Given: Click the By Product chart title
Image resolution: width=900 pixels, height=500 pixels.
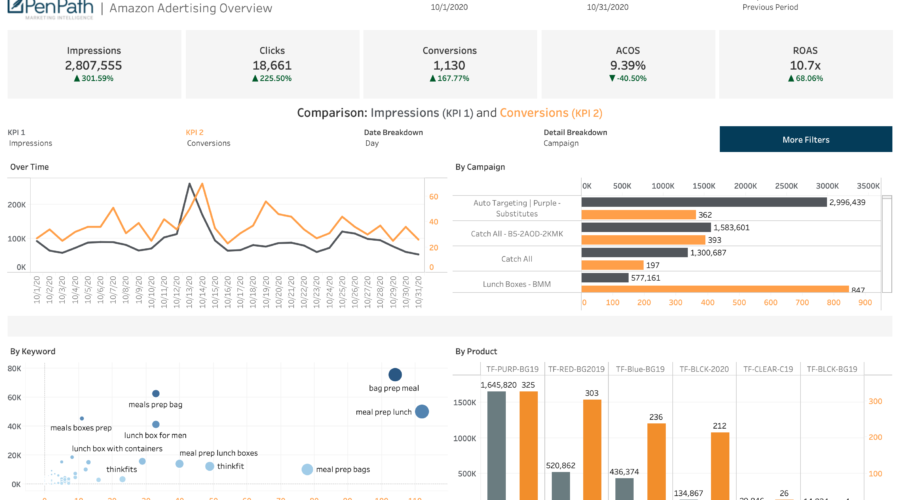Looking at the screenshot, I should pyautogui.click(x=476, y=351).
